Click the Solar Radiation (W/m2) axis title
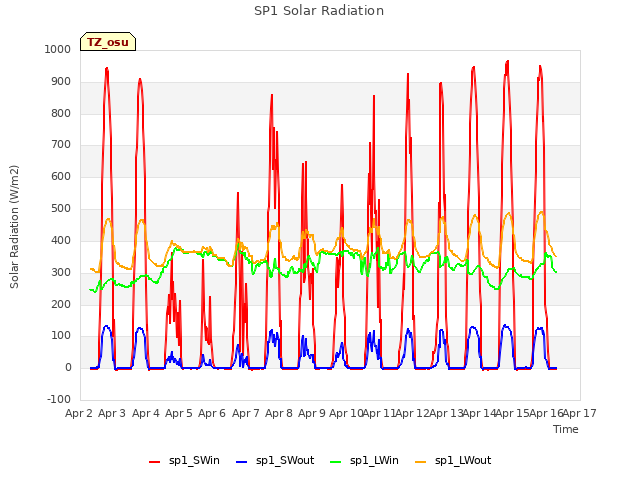This screenshot has height=480, width=640. [14, 227]
